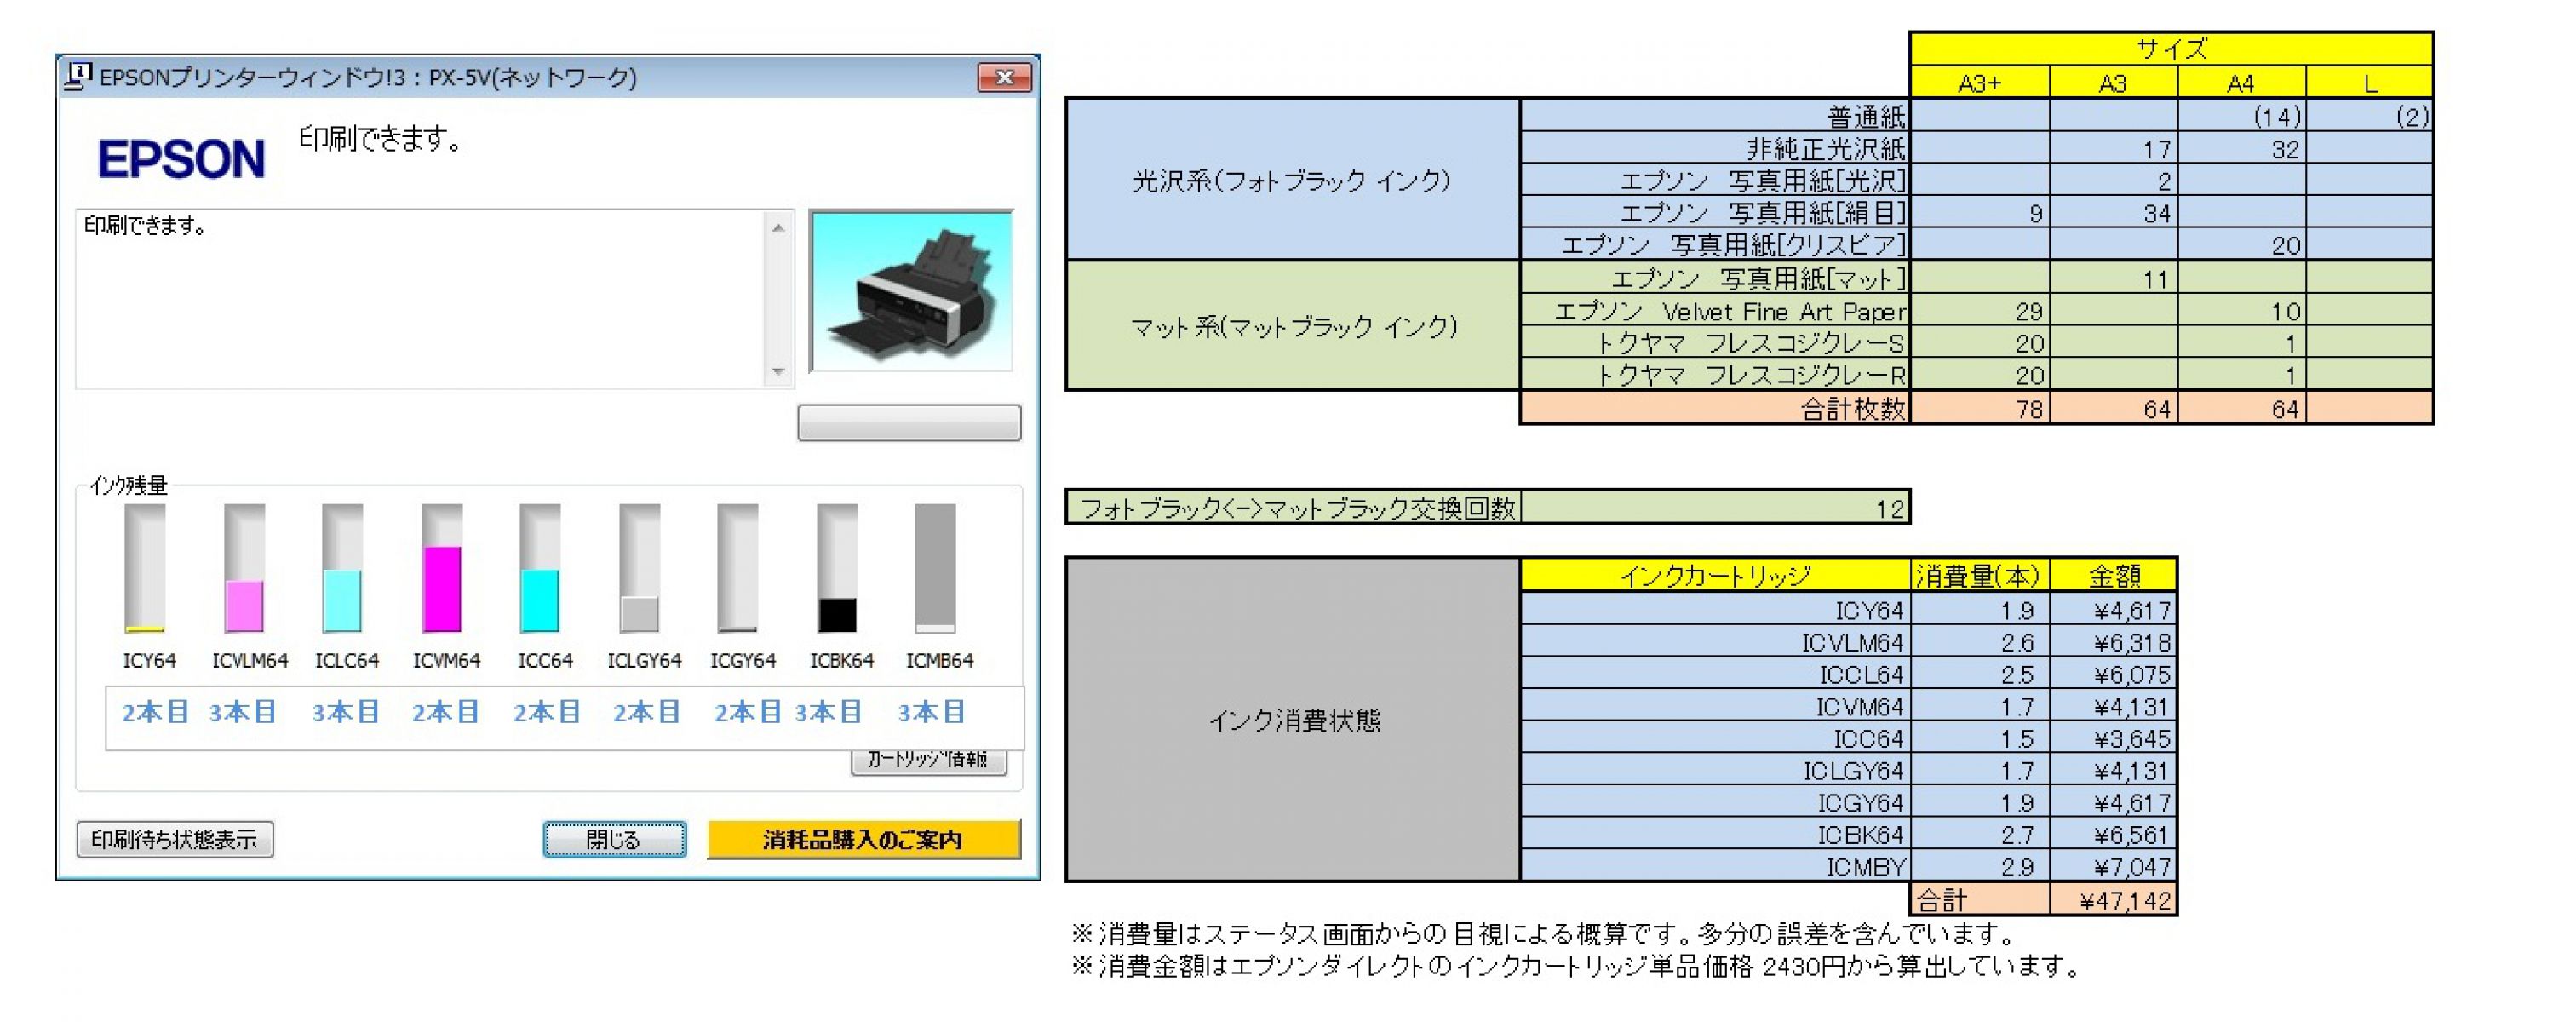Click the ¥47,142 total amount cell

tap(2113, 899)
